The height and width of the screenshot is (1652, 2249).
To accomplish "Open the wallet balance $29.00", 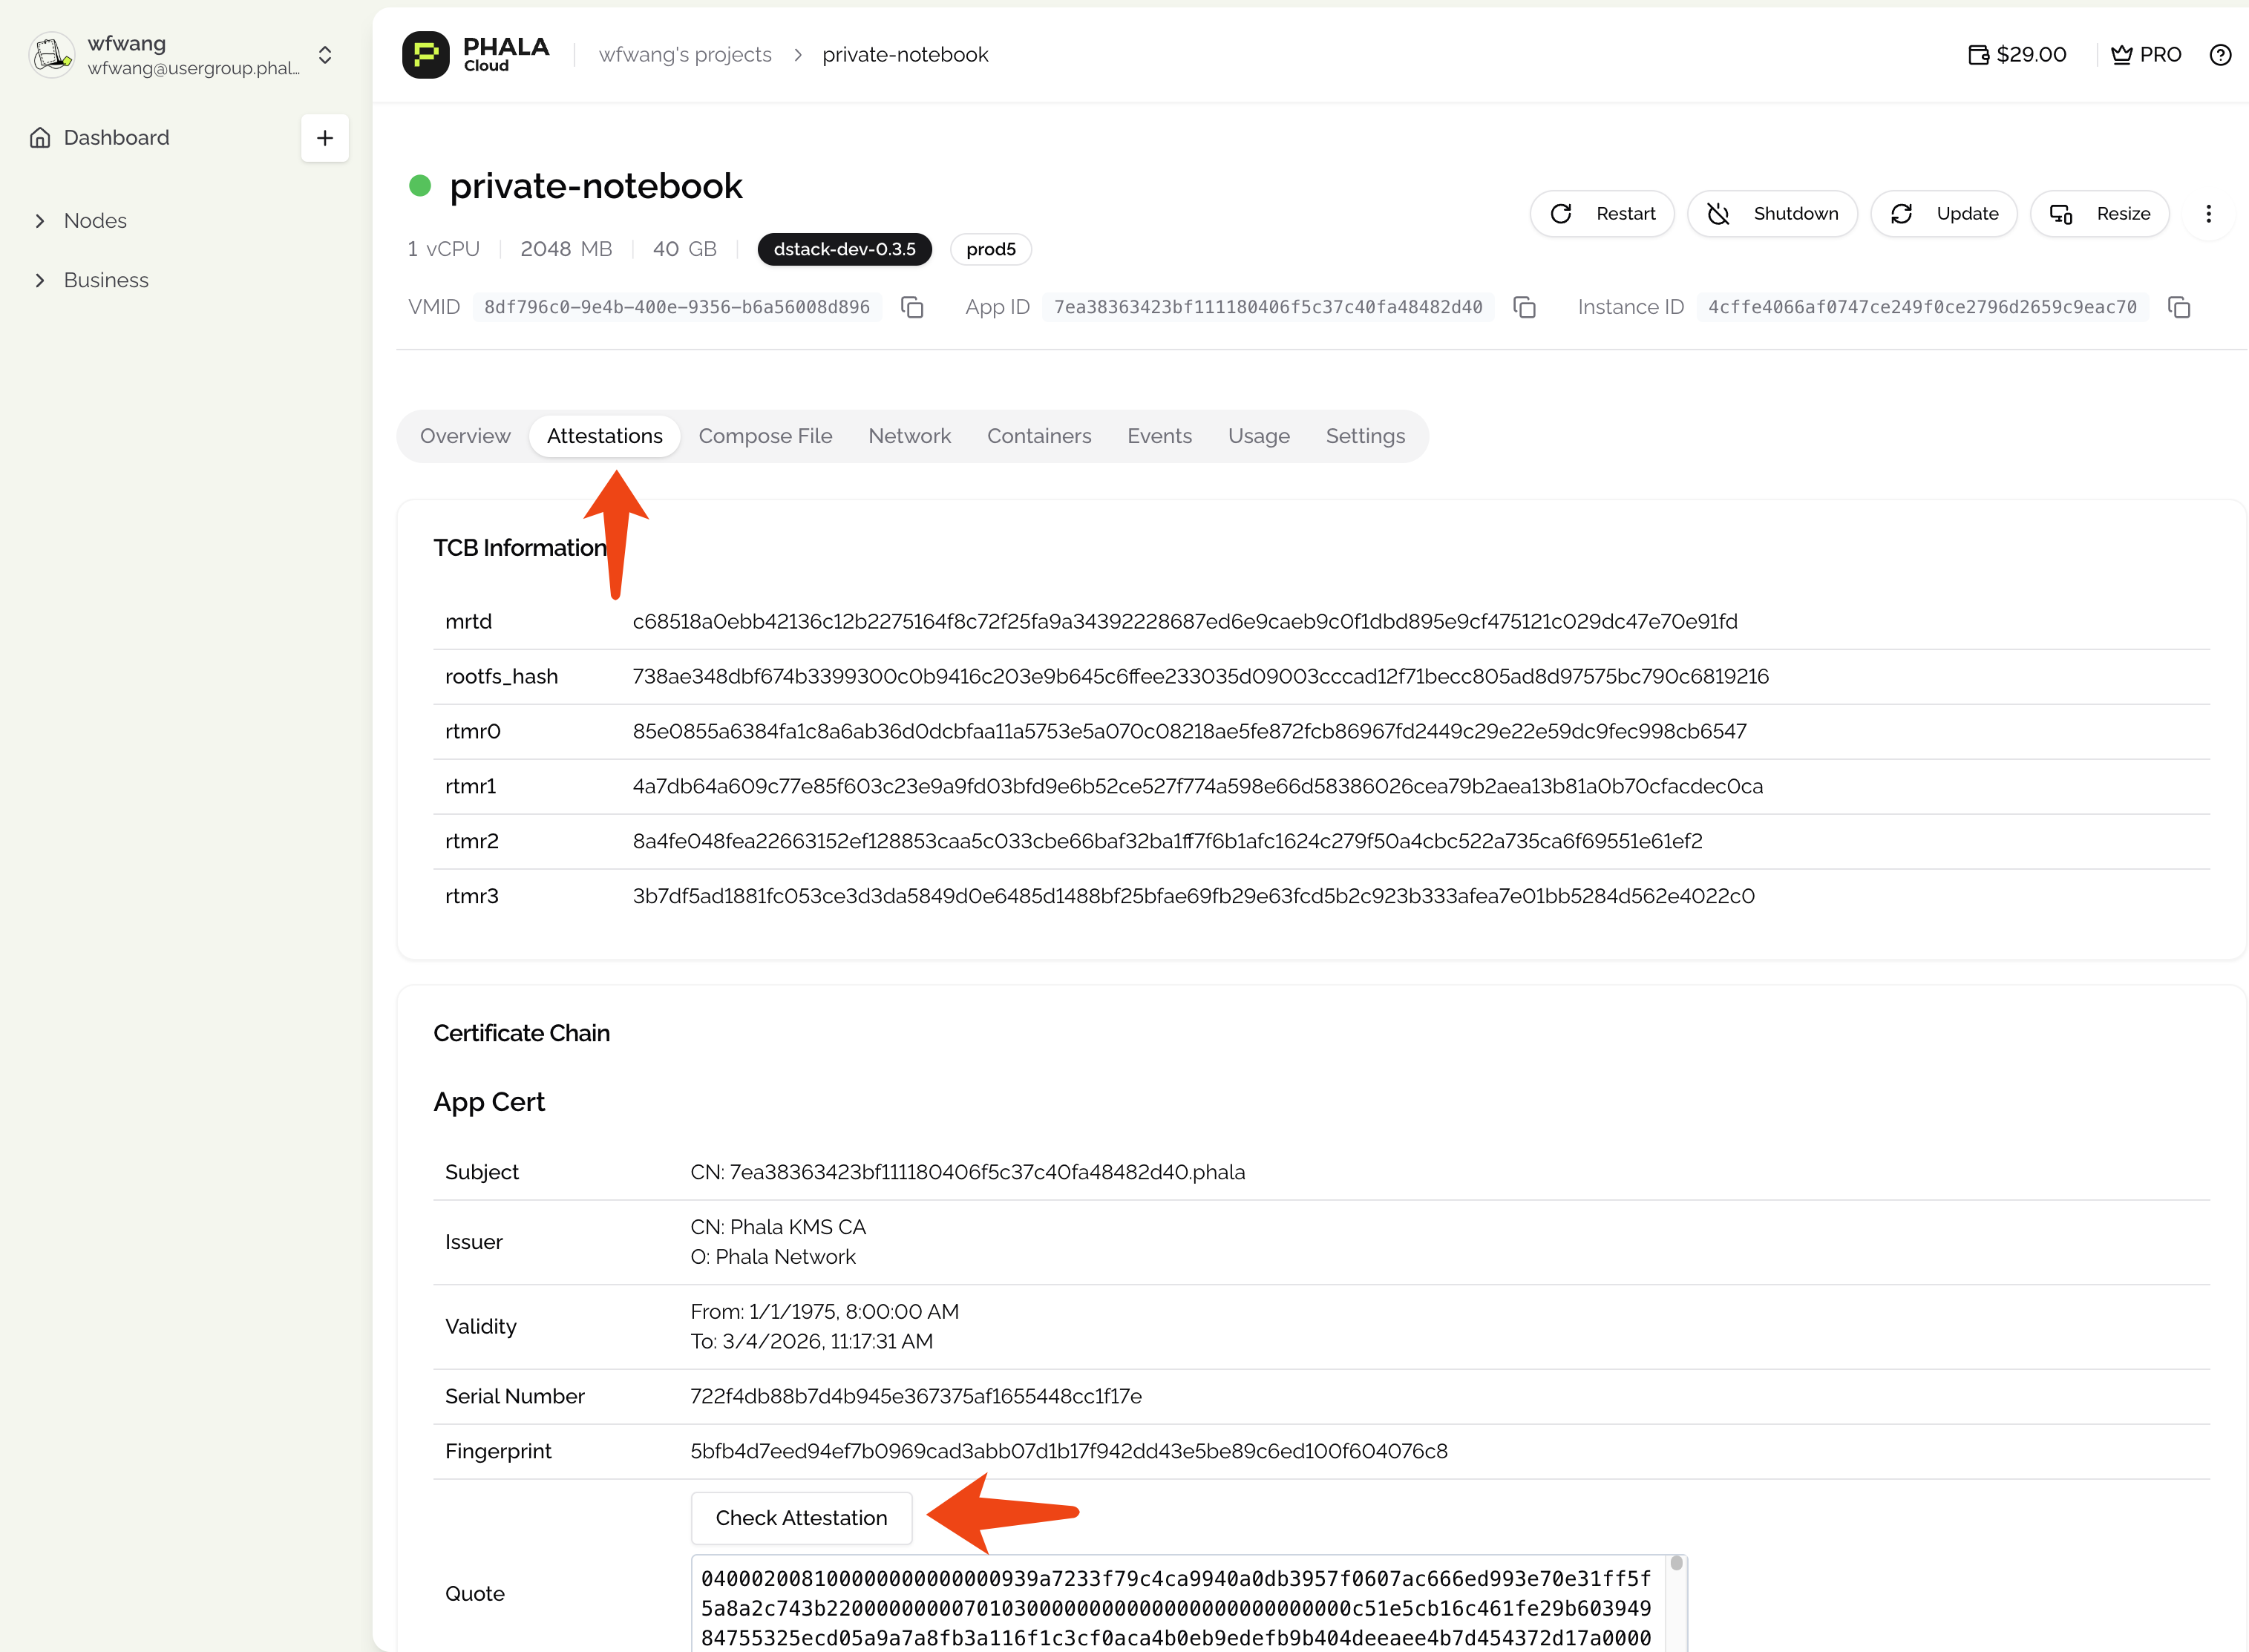I will pos(2017,55).
